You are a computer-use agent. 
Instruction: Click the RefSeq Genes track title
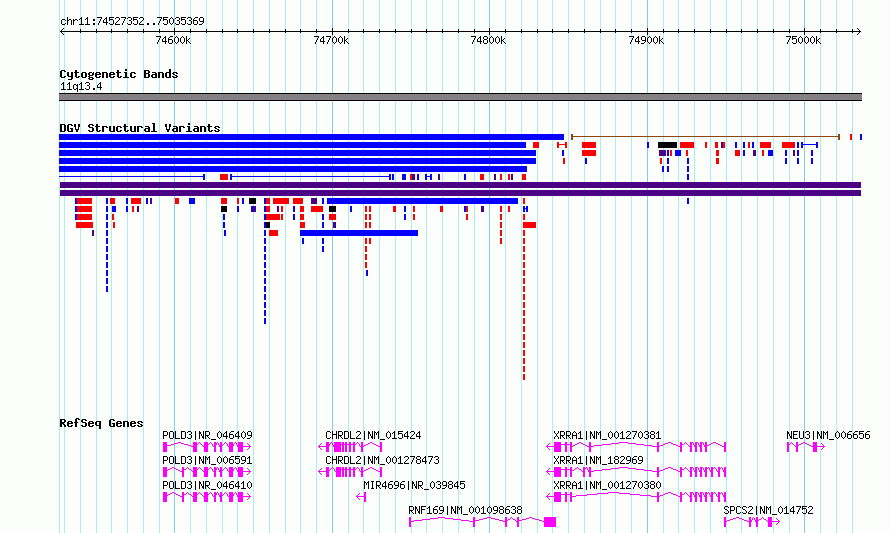point(101,423)
